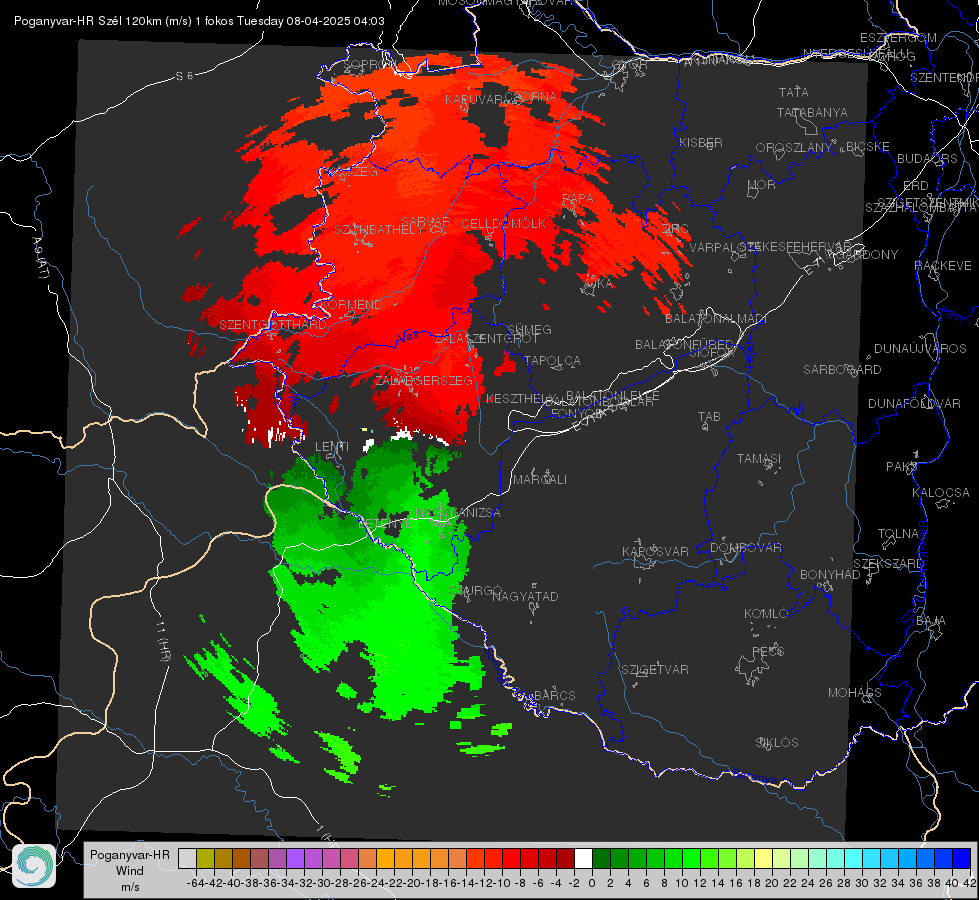Viewport: 979px width, 900px height.
Task: Select the SZENTGOTTHARD town label
Action: (x=273, y=325)
